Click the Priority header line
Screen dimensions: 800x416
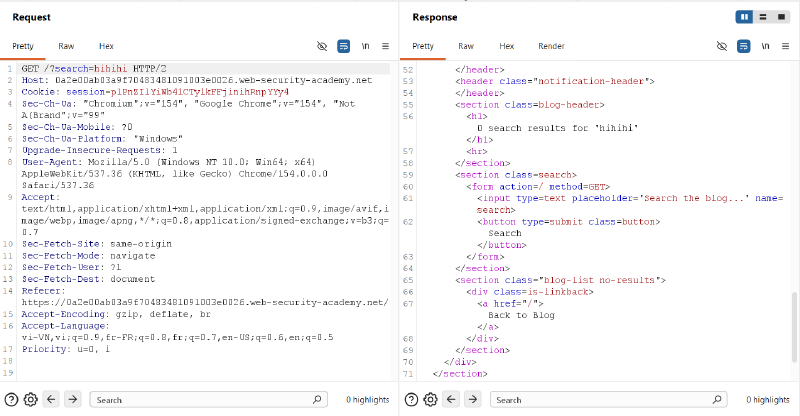pos(65,349)
